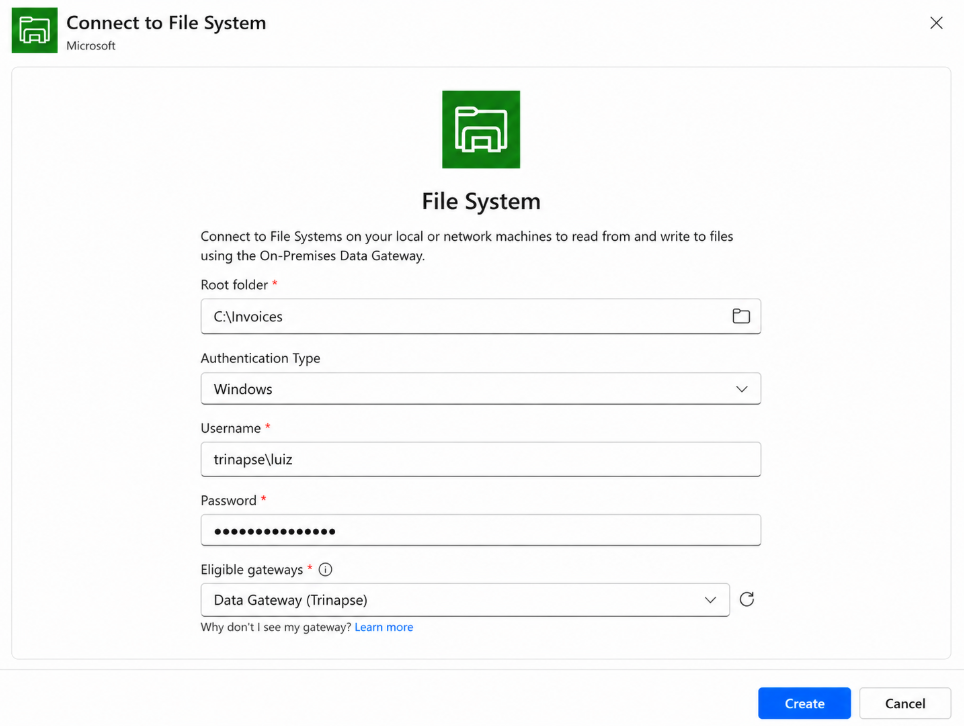Click the Microsoft publisher label
The width and height of the screenshot is (964, 726).
90,45
